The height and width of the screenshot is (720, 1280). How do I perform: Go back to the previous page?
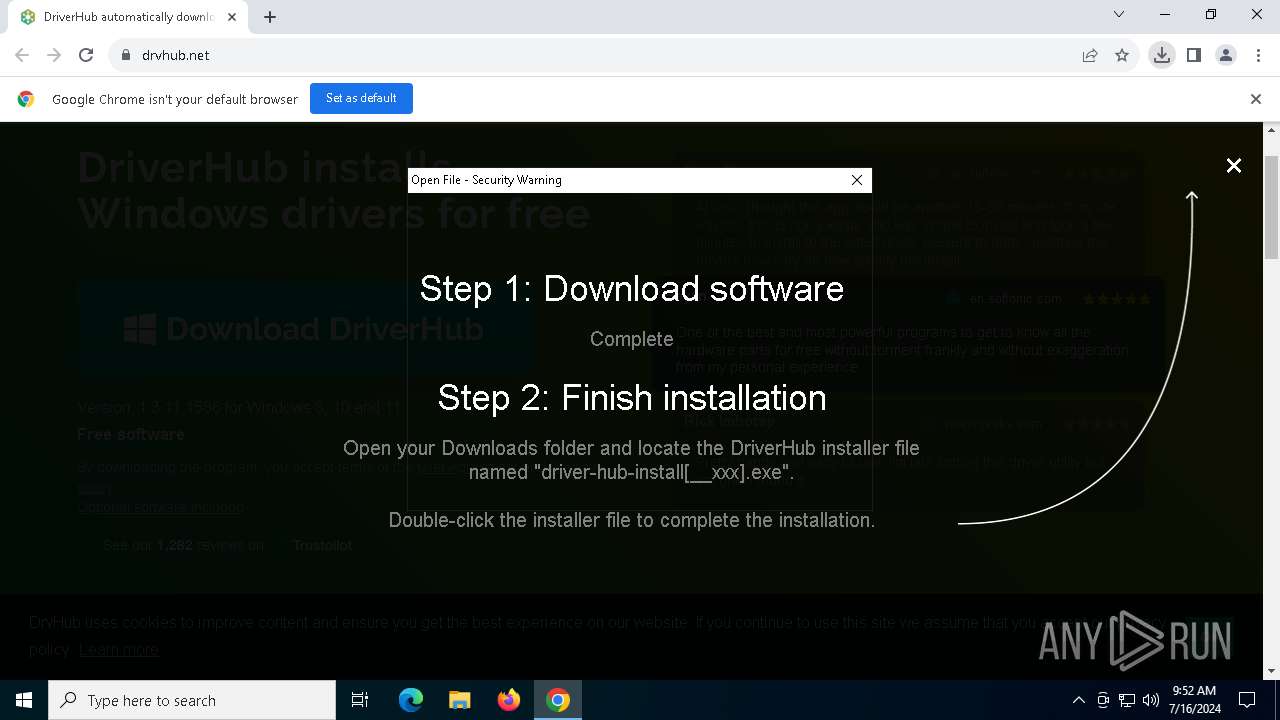[22, 55]
